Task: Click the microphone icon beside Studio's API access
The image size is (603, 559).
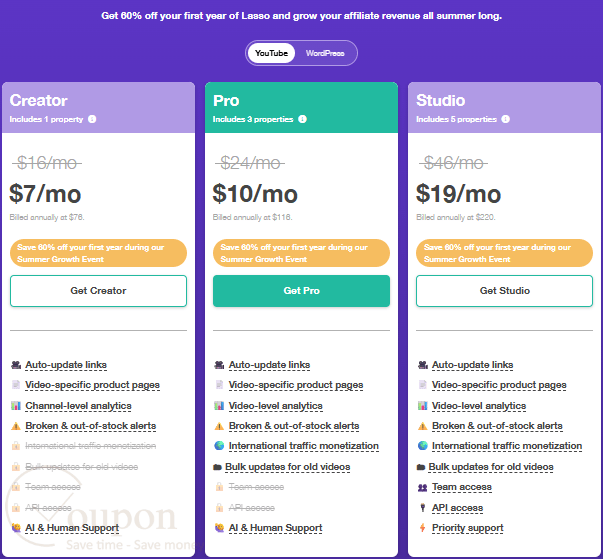Action: pyautogui.click(x=423, y=508)
